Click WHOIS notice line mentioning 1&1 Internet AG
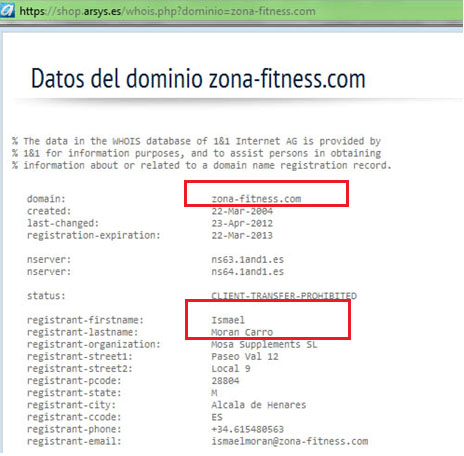Image resolution: width=464 pixels, height=456 pixels. (x=197, y=141)
